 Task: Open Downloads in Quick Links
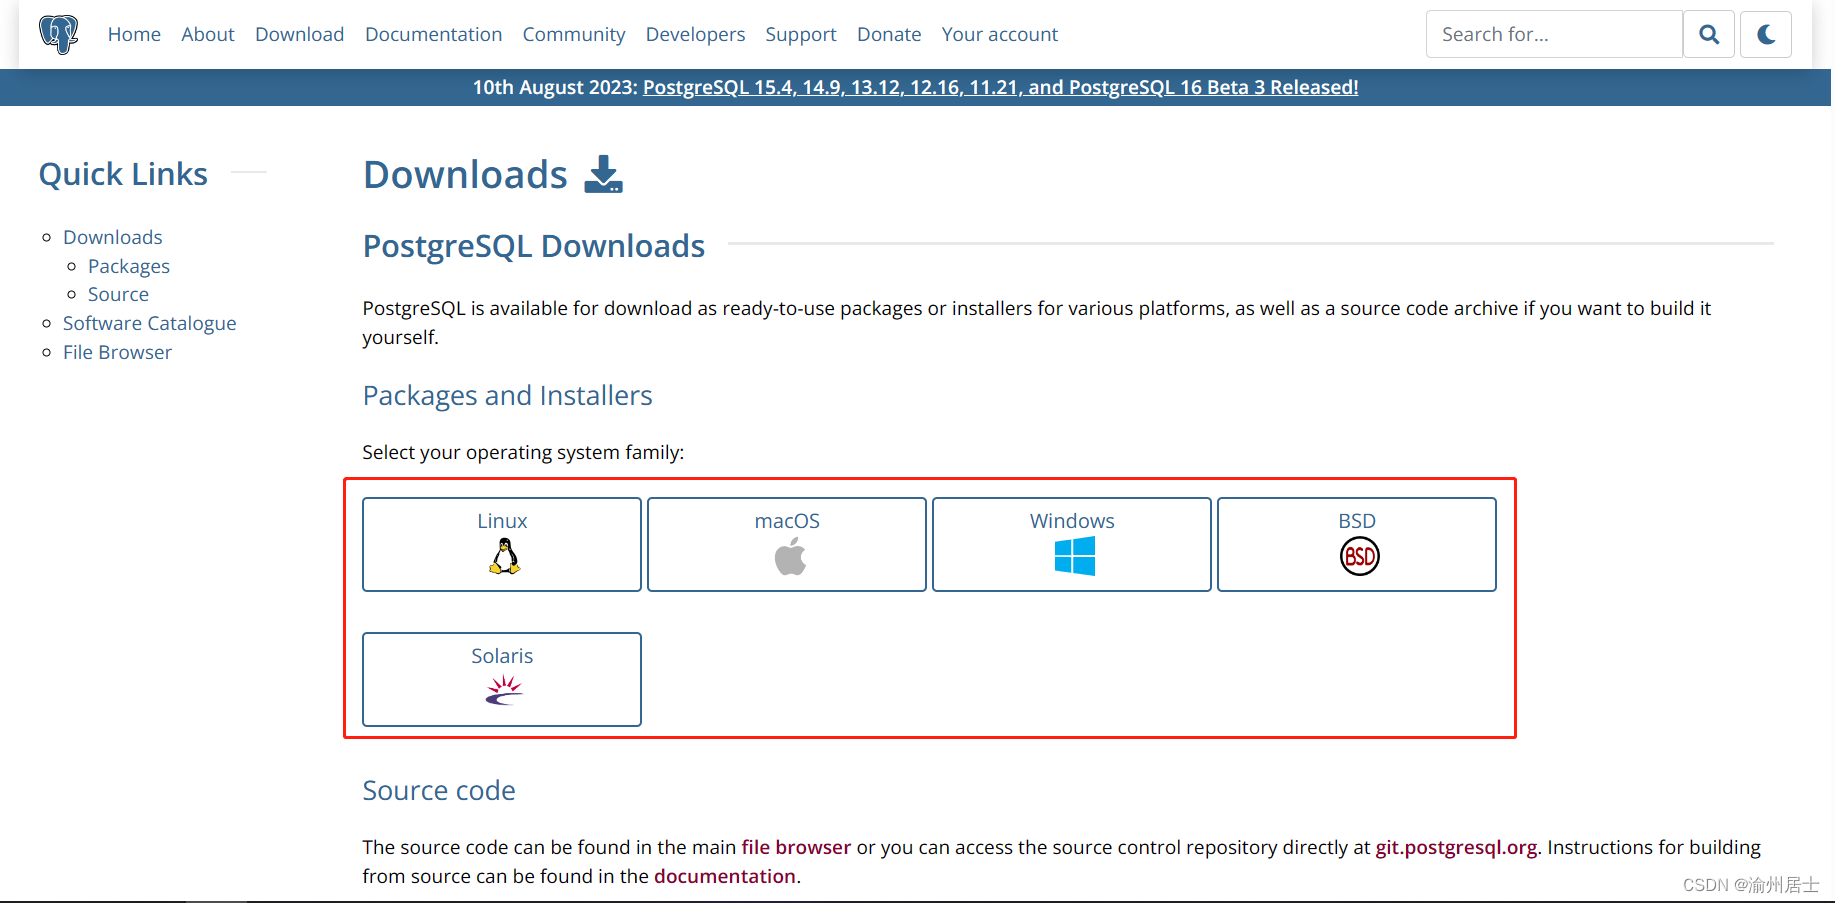pyautogui.click(x=113, y=237)
